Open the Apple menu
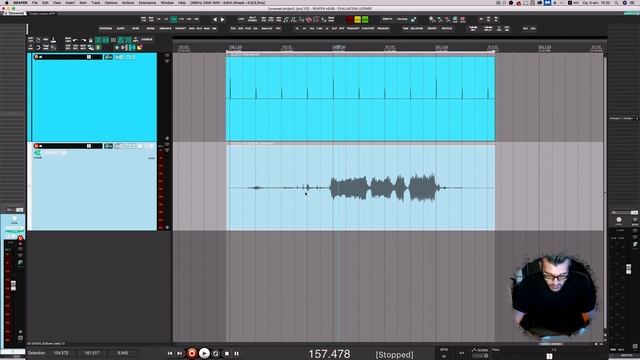640x360 pixels. click(7, 2)
